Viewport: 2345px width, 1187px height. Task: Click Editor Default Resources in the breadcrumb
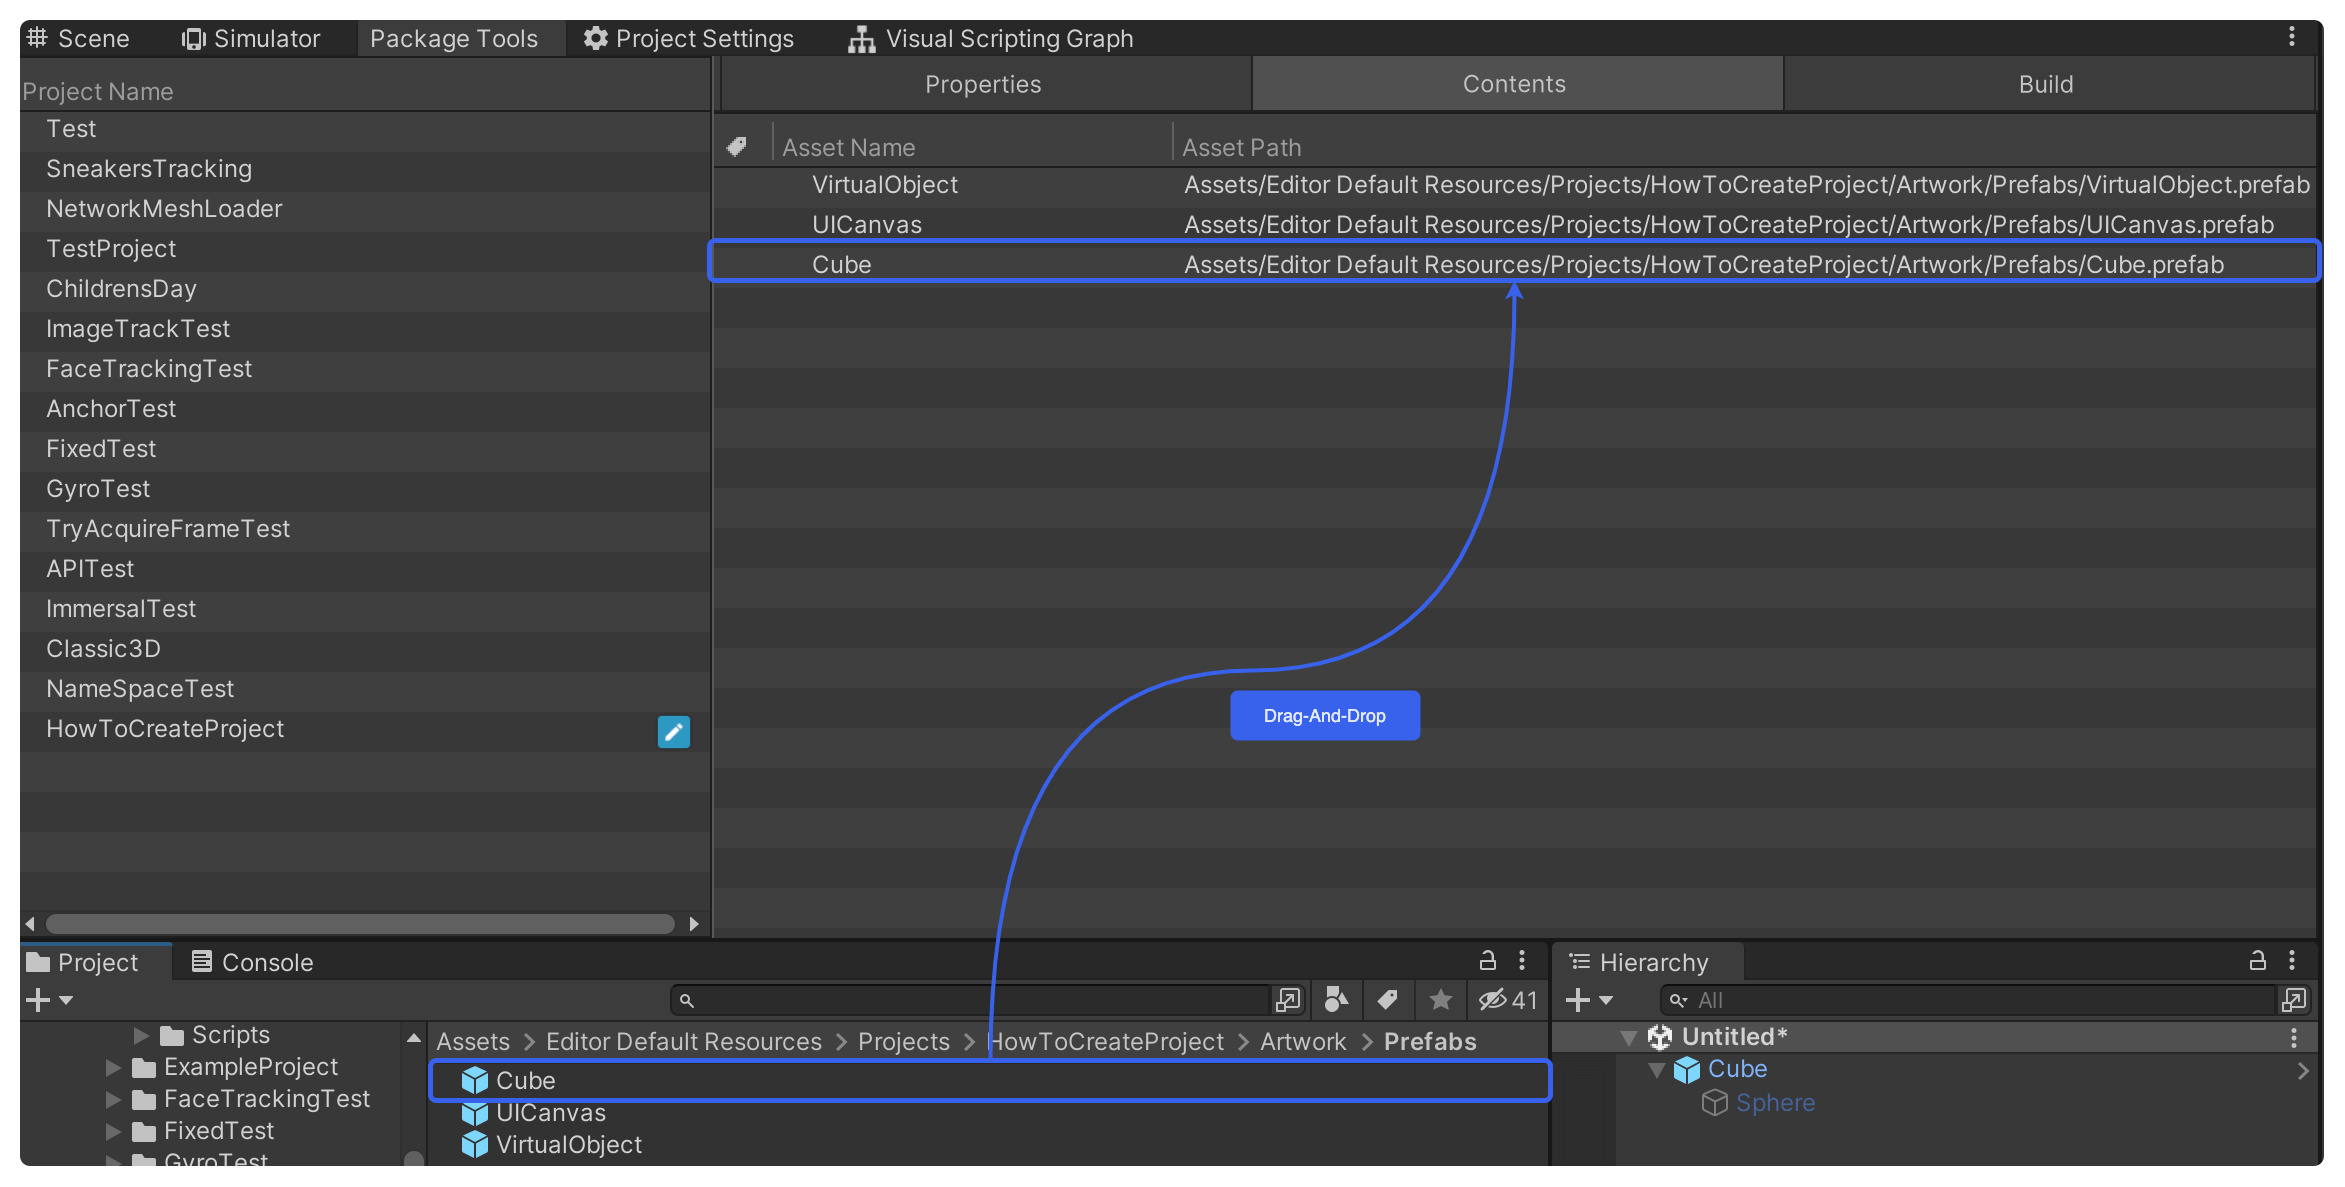pyautogui.click(x=684, y=1042)
